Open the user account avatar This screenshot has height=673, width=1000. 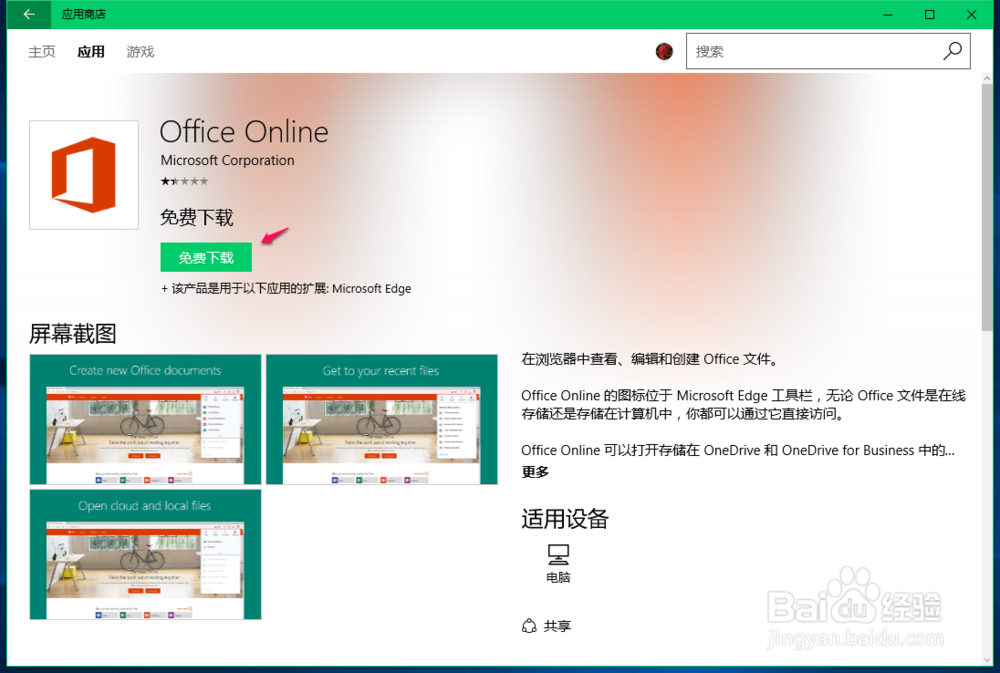[664, 51]
